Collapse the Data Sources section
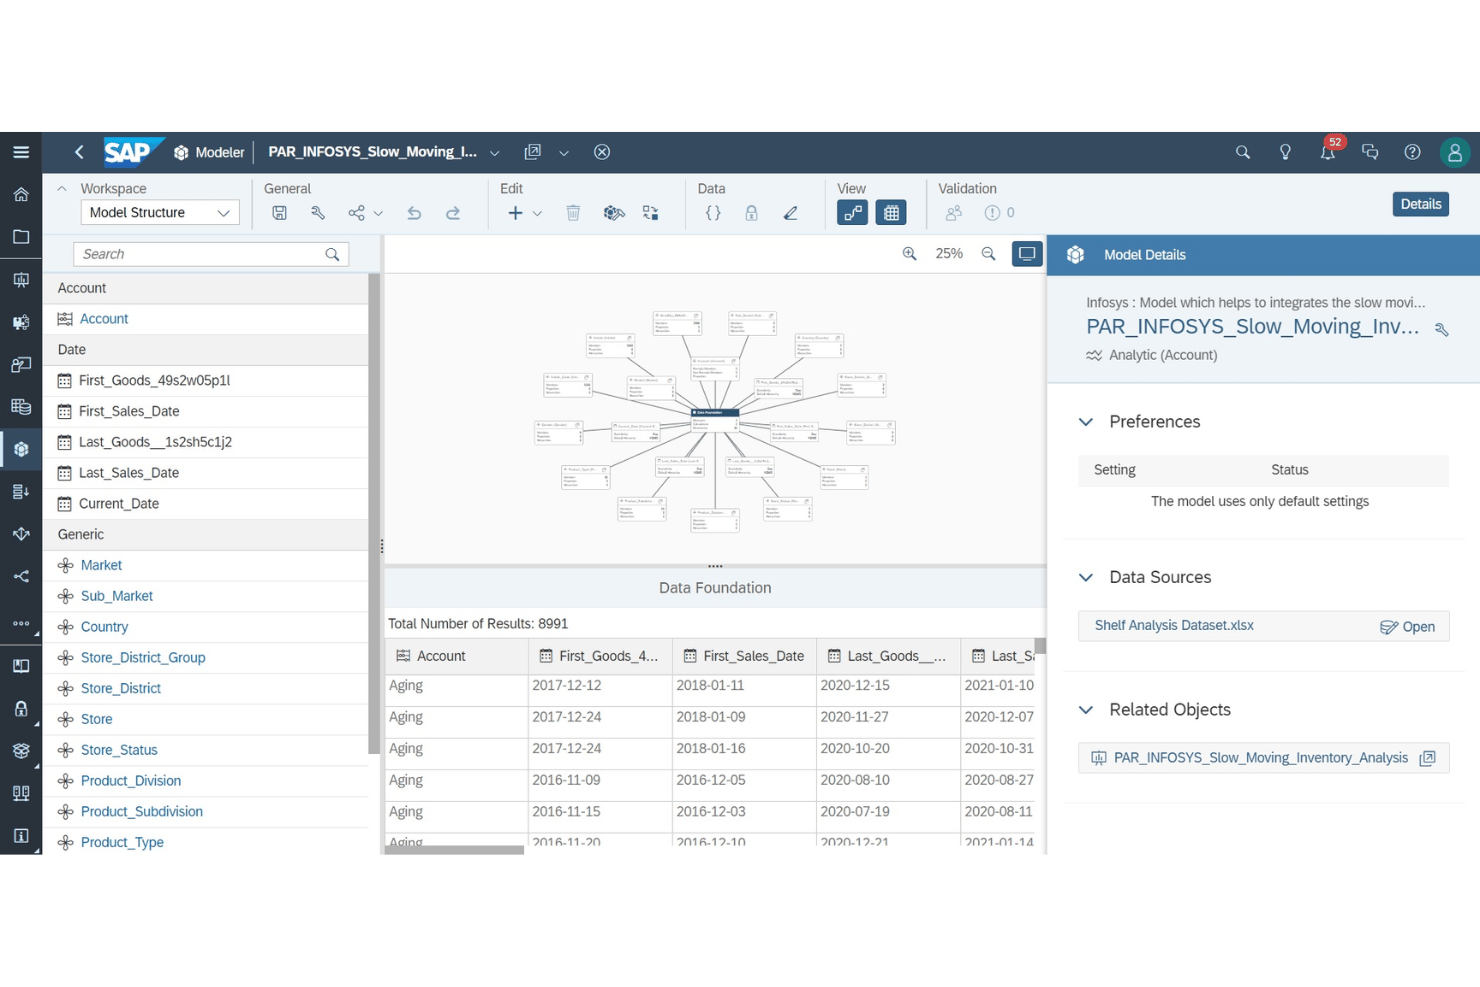Viewport: 1480px width, 987px height. [1086, 577]
